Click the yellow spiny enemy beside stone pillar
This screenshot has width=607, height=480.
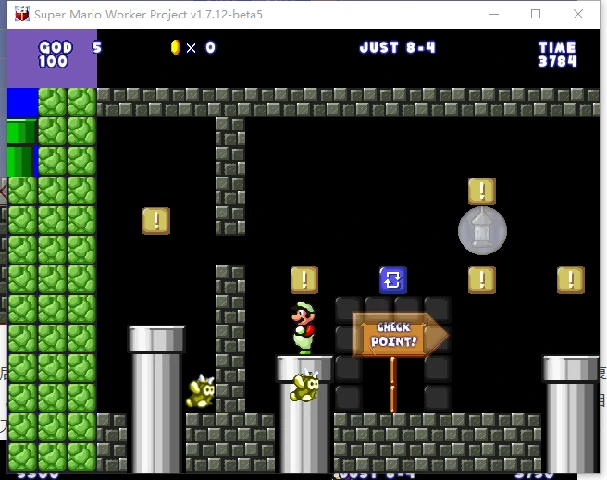pyautogui.click(x=201, y=391)
